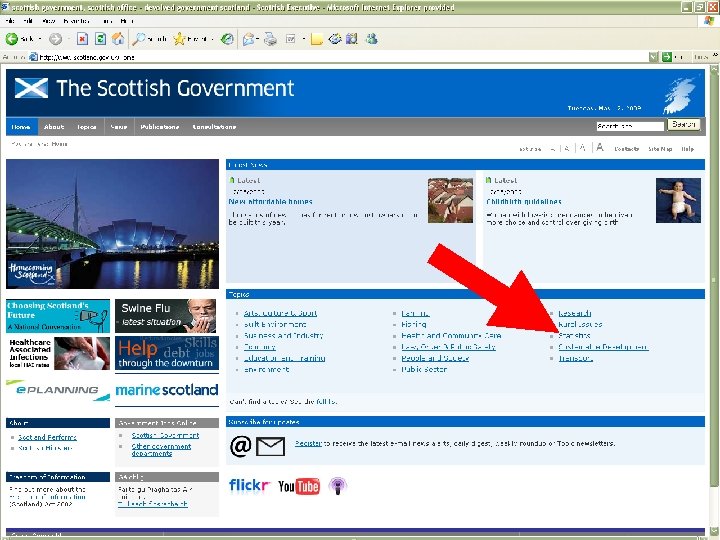This screenshot has width=720, height=540.
Task: Click the envelope subscribe icon
Action: point(270,446)
